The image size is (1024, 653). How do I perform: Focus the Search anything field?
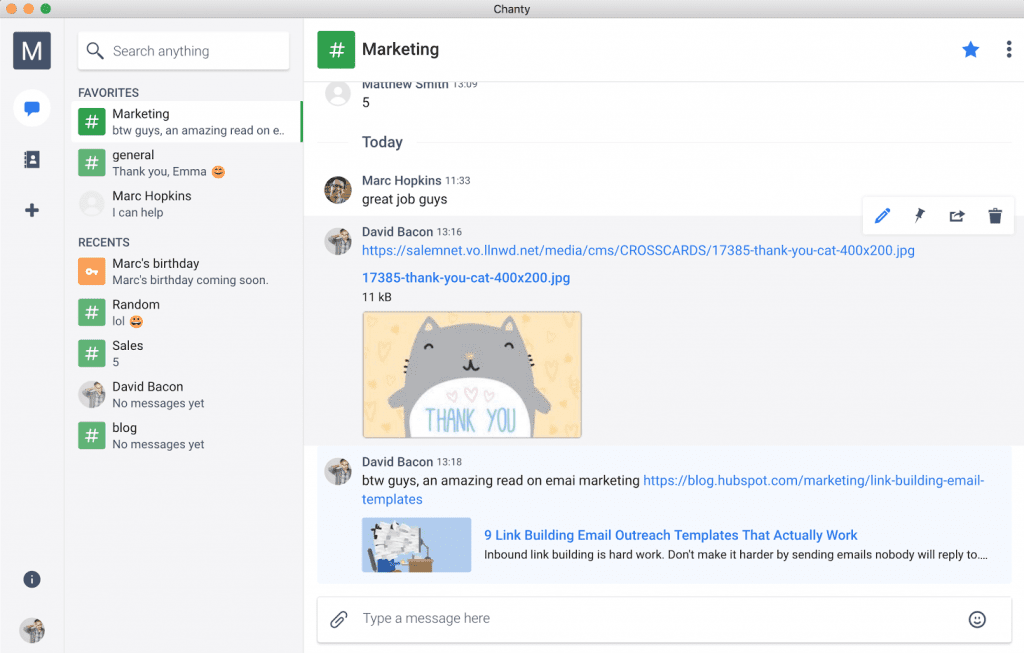click(184, 51)
